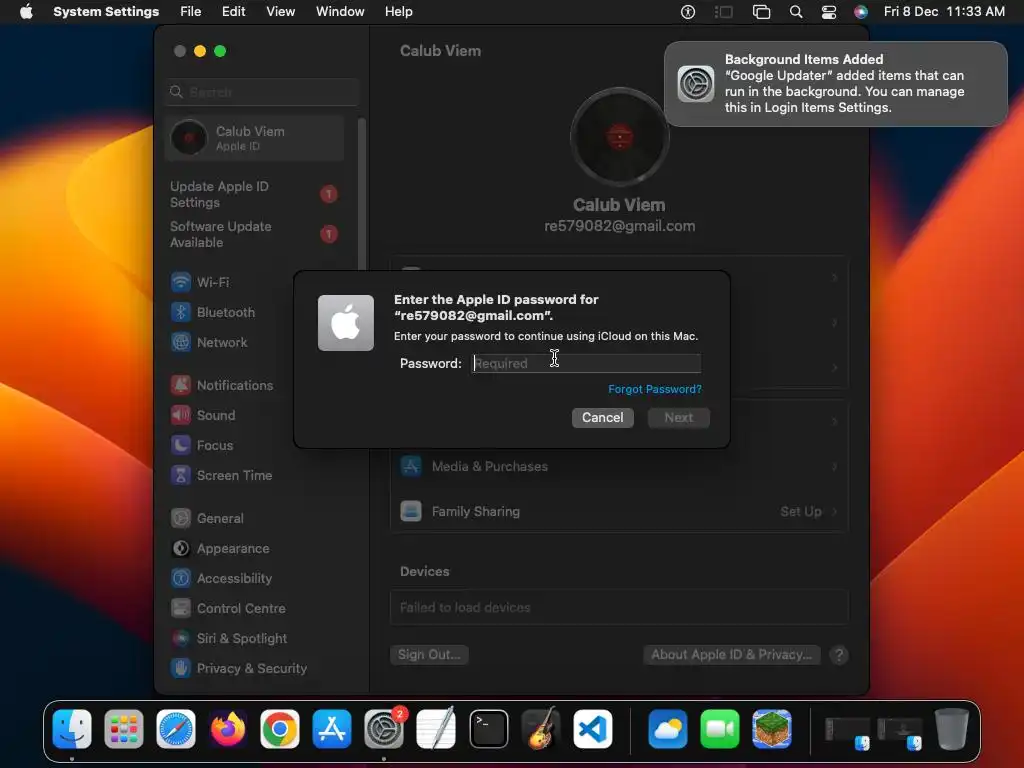The width and height of the screenshot is (1024, 768).
Task: Focus the Password input field
Action: [586, 363]
